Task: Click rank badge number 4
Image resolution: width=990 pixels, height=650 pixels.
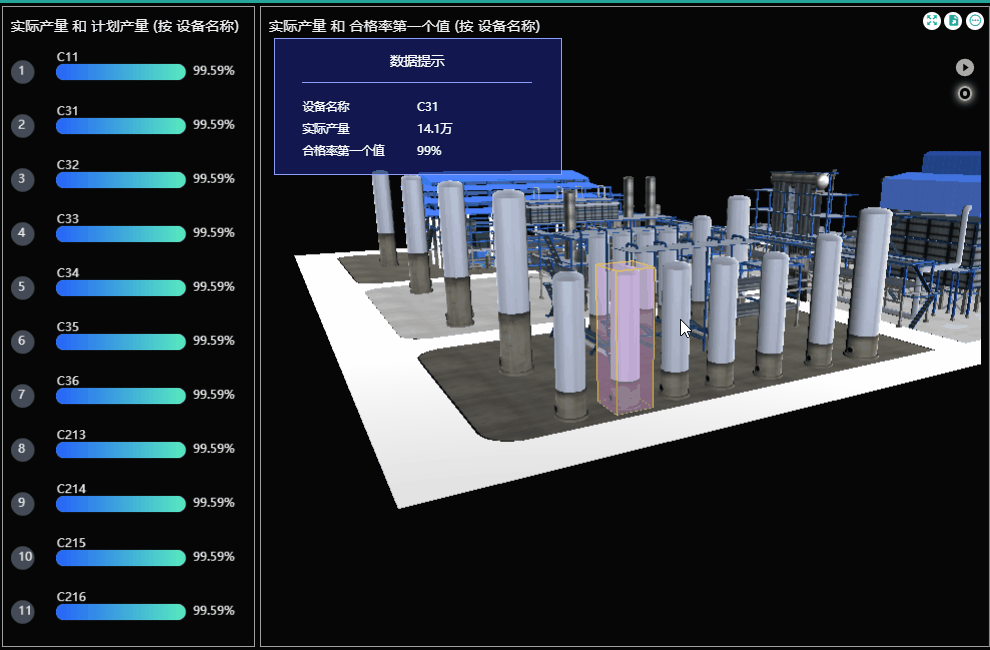Action: 23,234
